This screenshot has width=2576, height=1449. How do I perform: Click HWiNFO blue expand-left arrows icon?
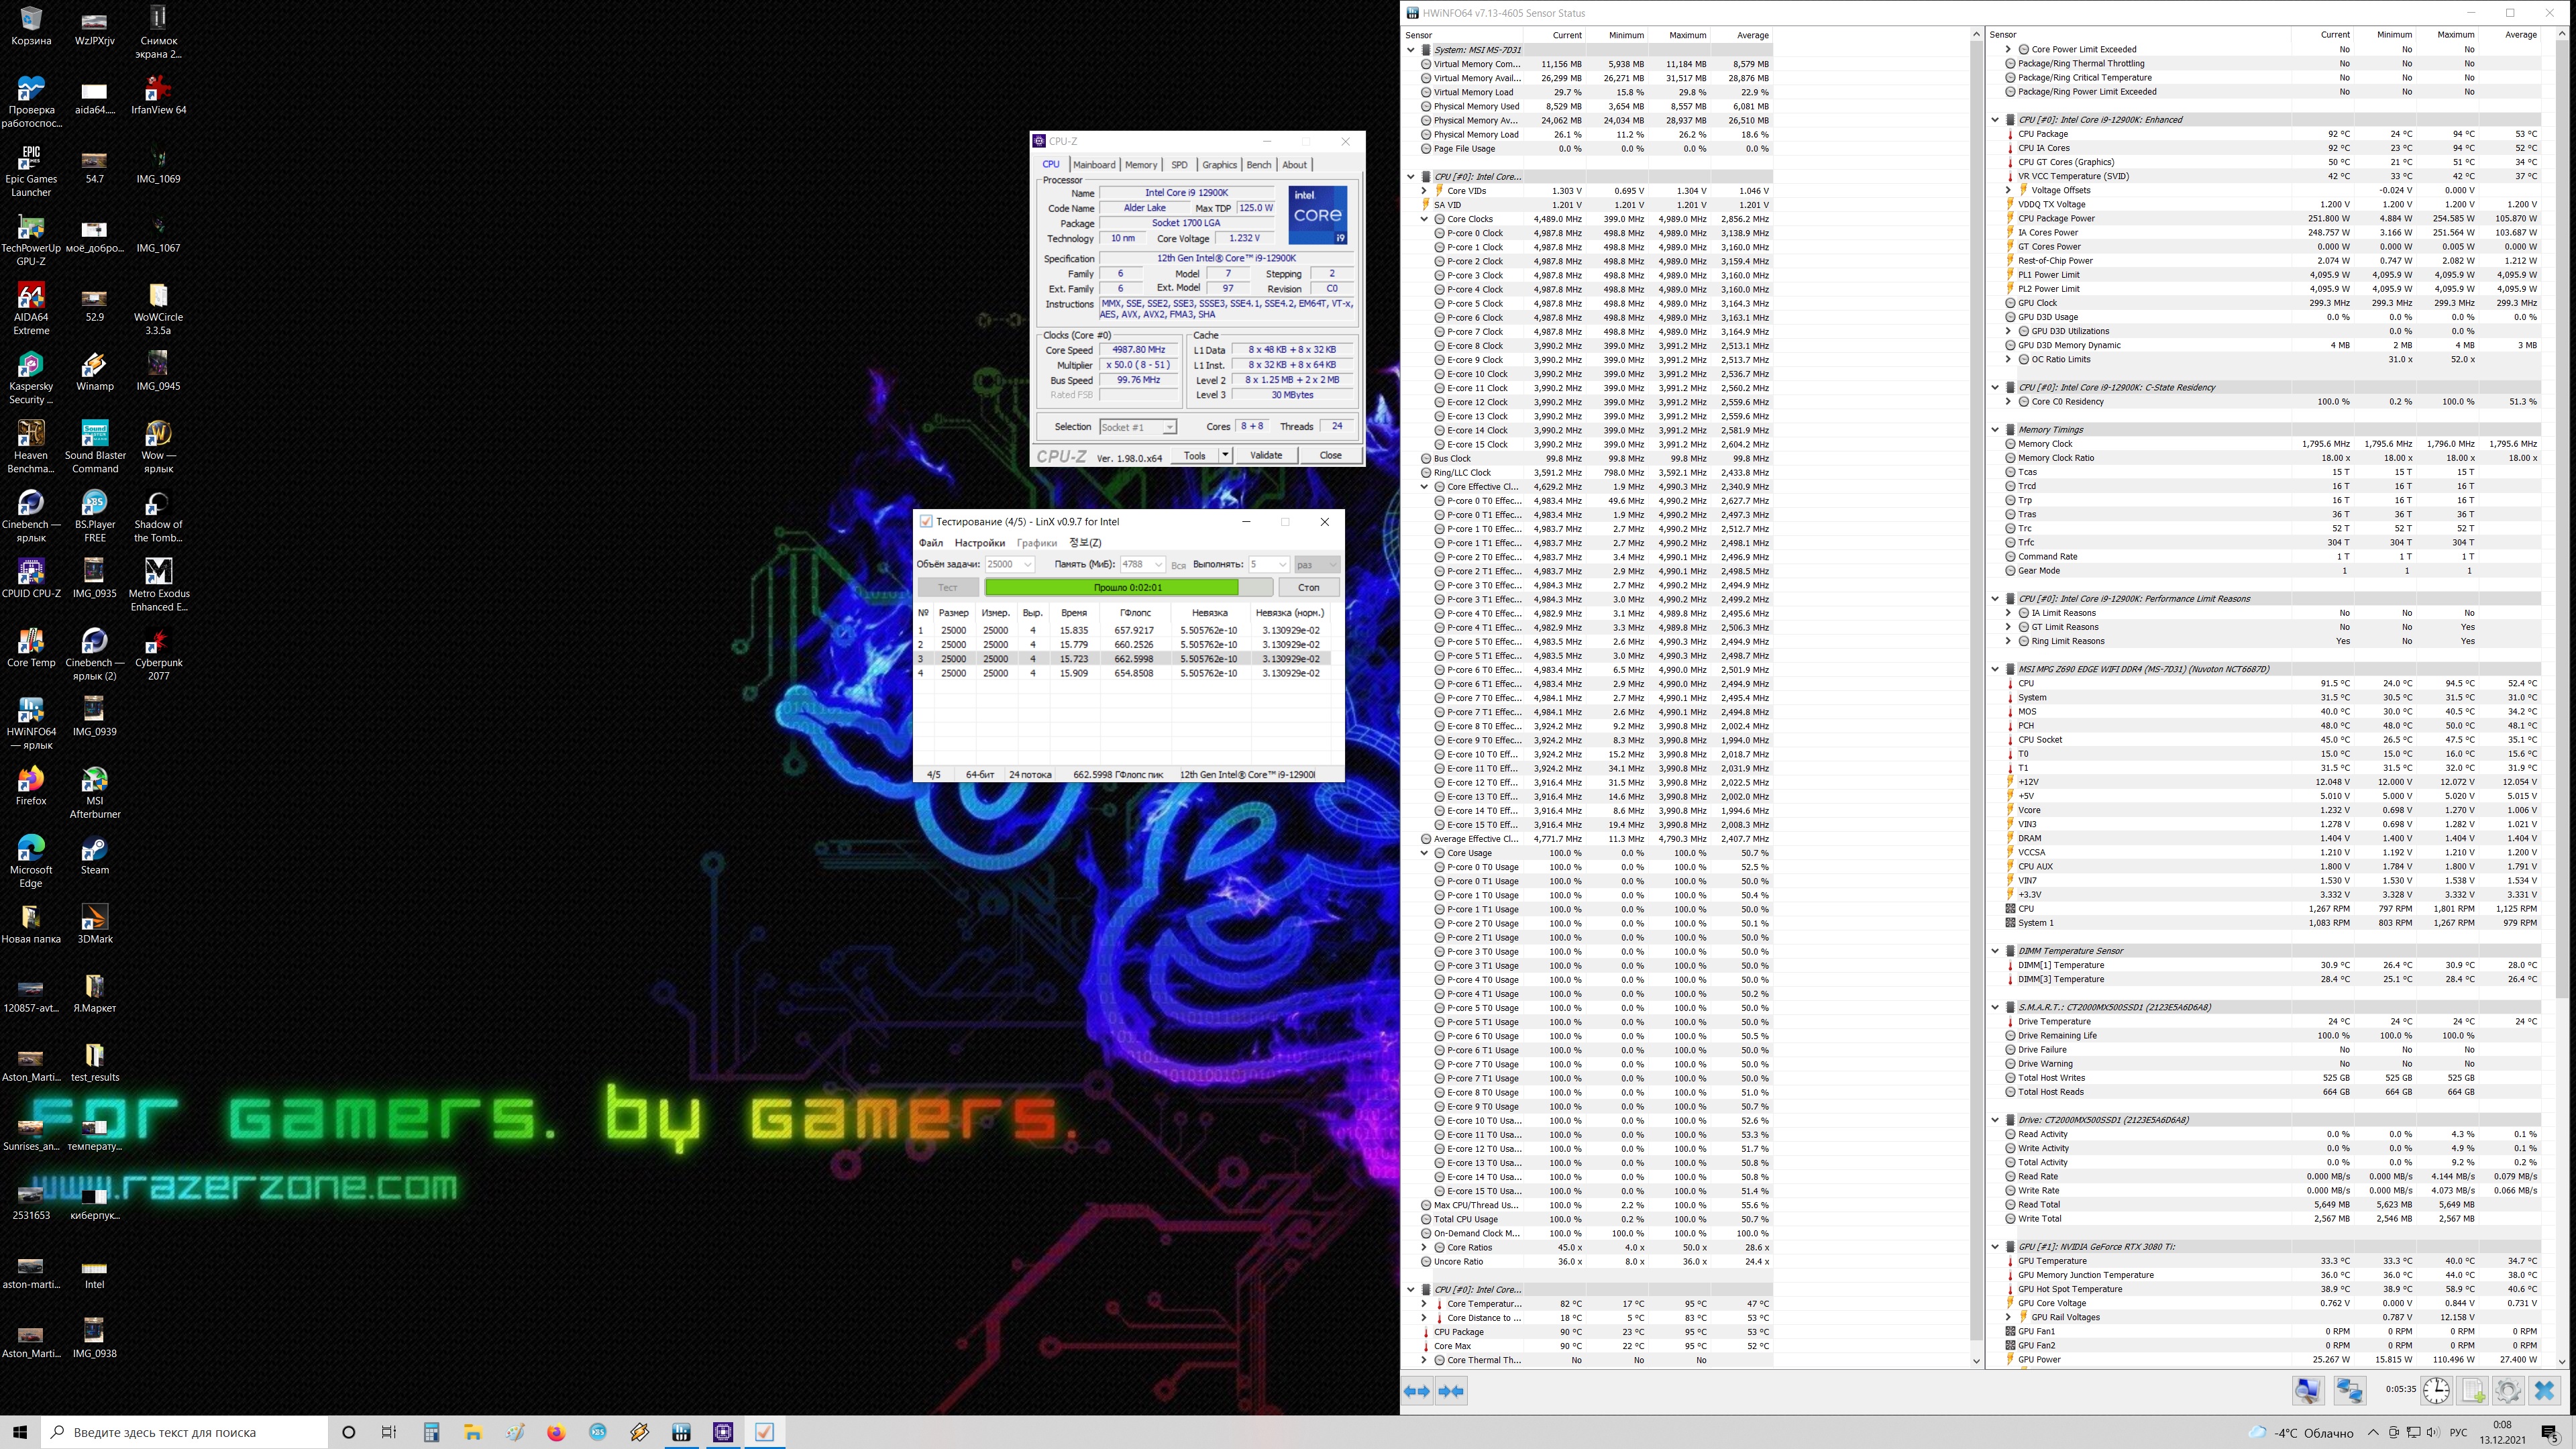(x=1417, y=1391)
